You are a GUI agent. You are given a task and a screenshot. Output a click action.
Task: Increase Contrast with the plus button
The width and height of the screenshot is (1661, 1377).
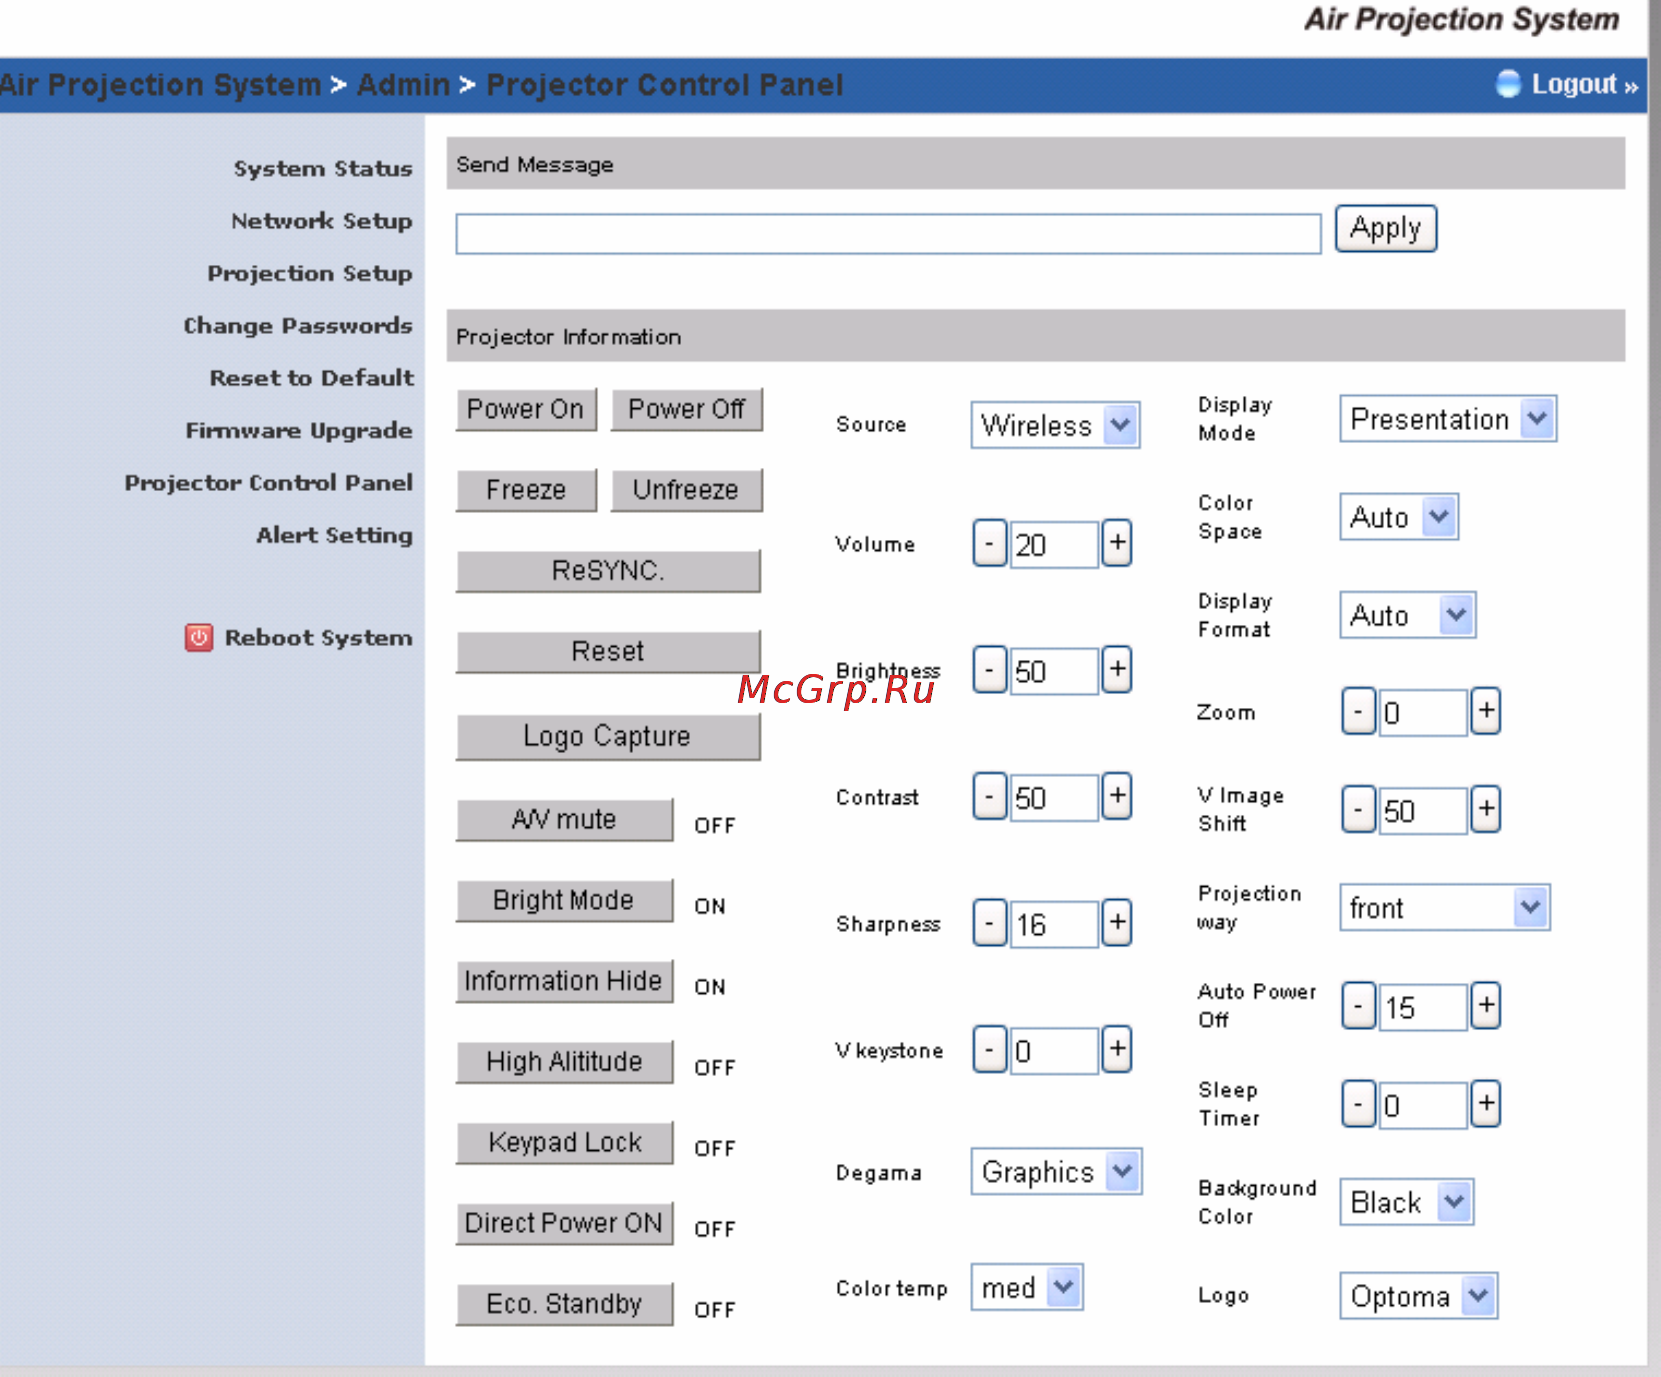[x=1117, y=797]
